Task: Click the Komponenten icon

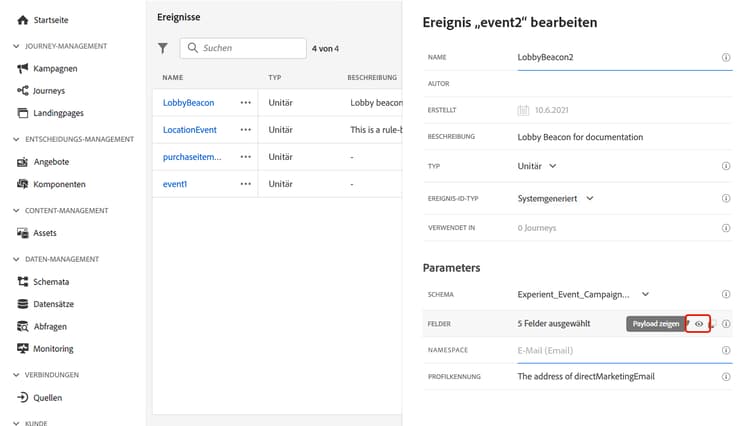Action: 22,184
